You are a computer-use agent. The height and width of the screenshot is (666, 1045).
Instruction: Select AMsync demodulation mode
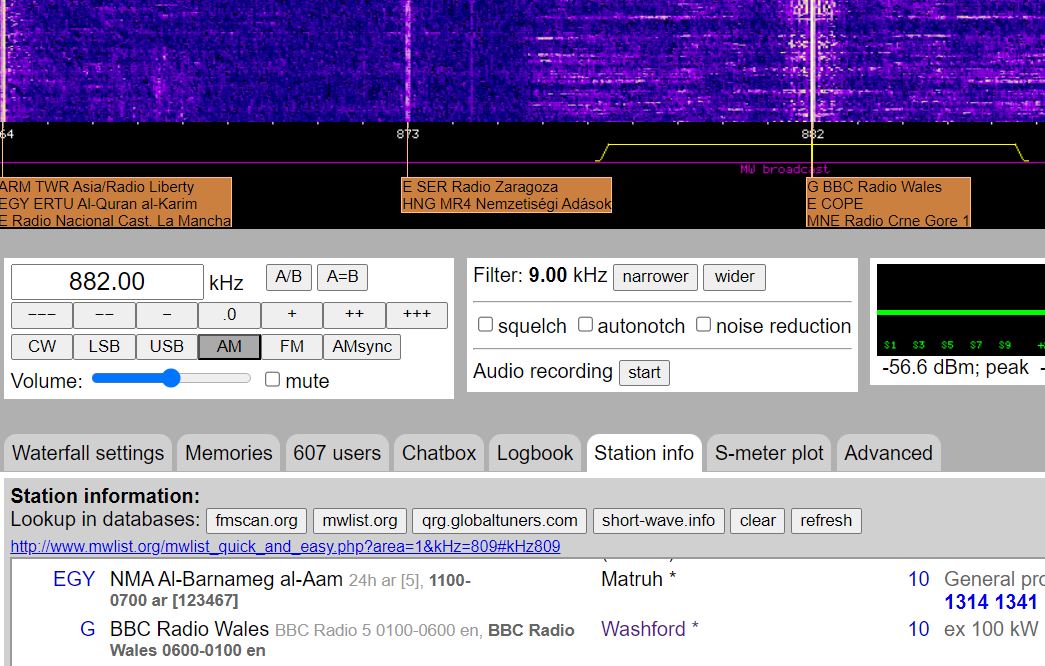click(362, 347)
